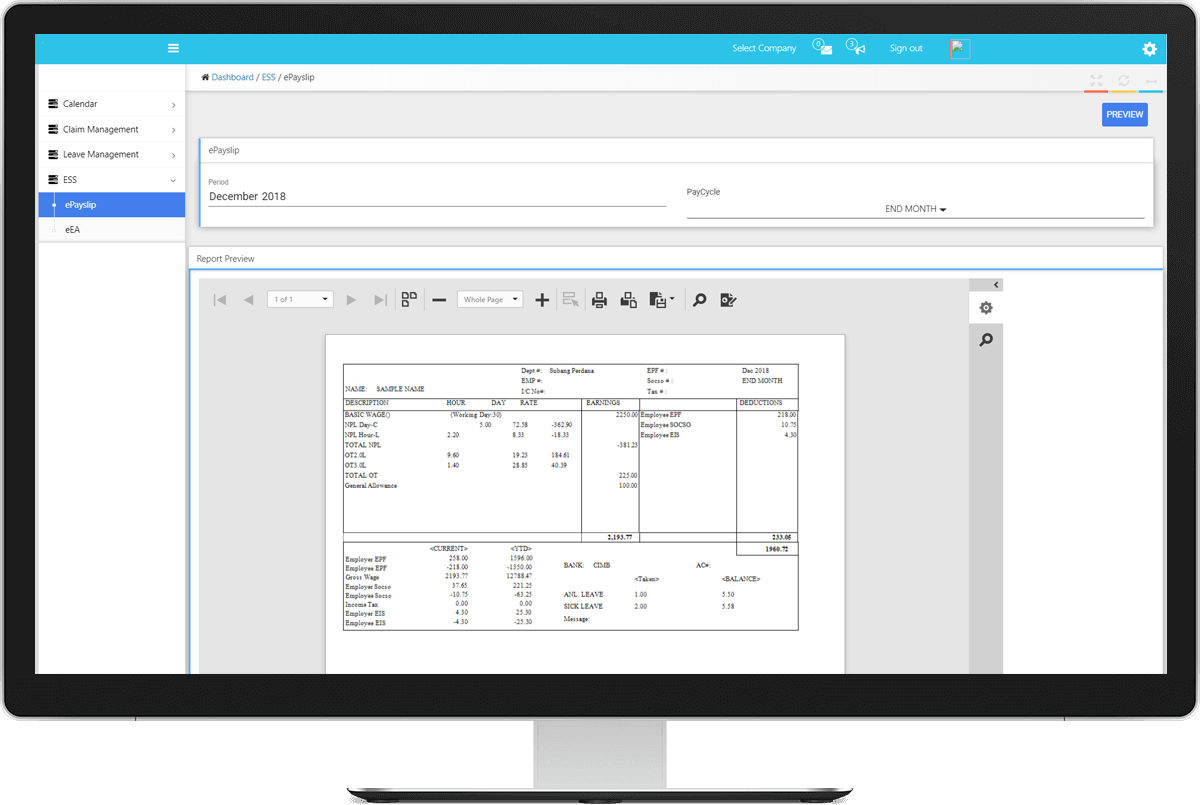Click the Dashboard breadcrumb link

pos(232,77)
